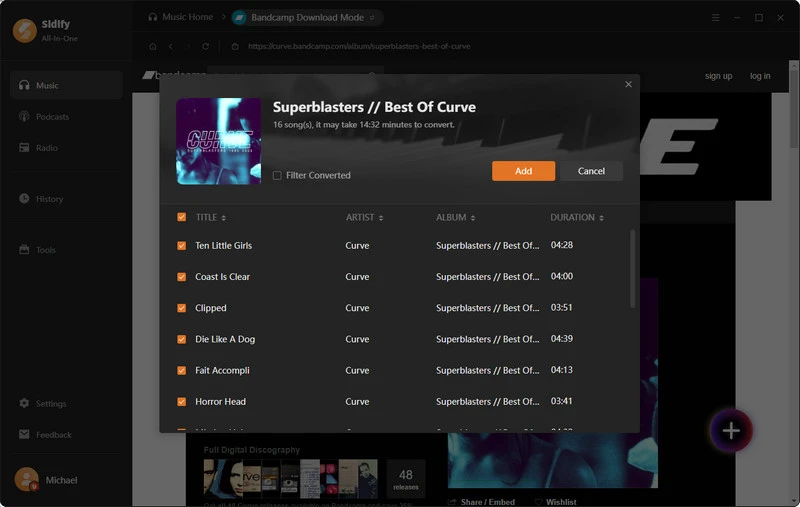Viewport: 800px width, 507px height.
Task: Click the Die Like A Dog title
Action: coord(225,339)
